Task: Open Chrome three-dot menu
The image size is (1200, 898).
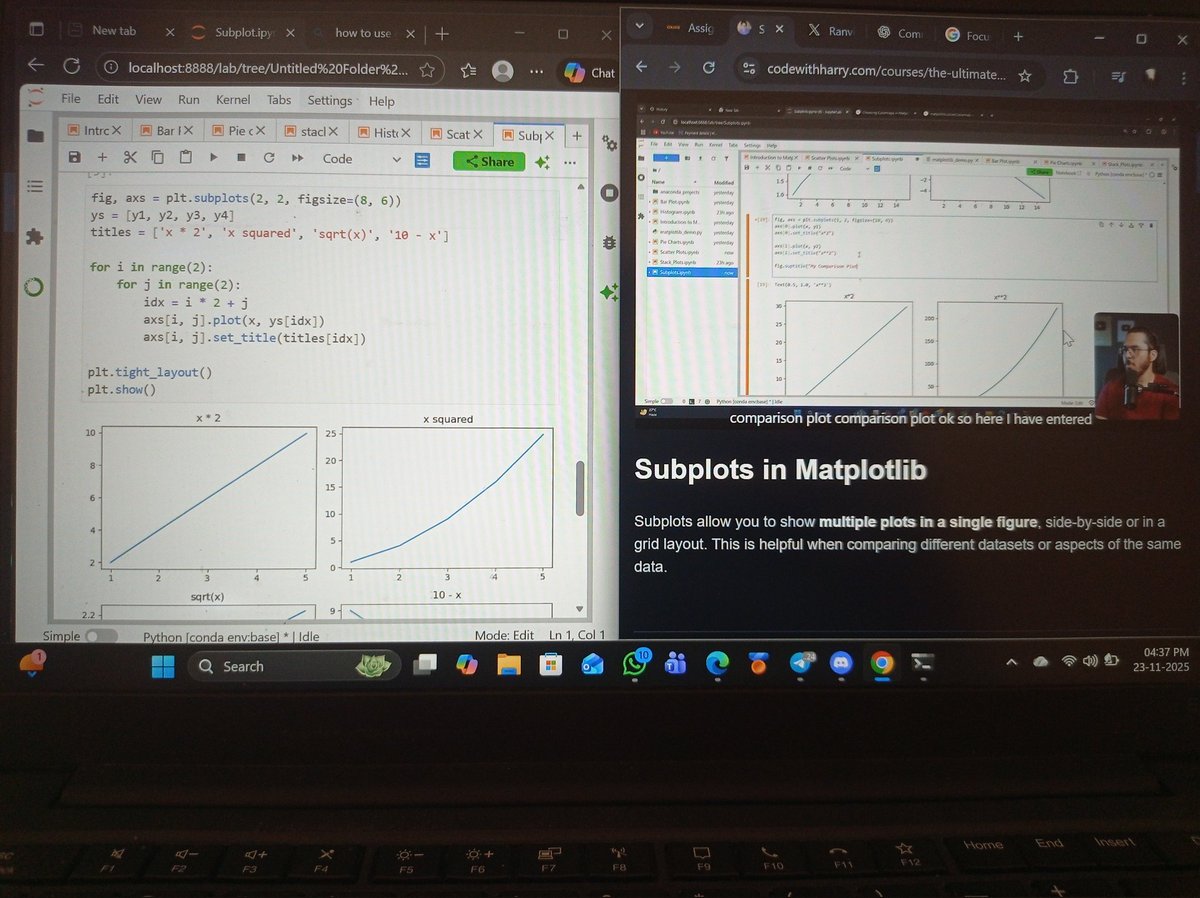Action: pos(1182,79)
